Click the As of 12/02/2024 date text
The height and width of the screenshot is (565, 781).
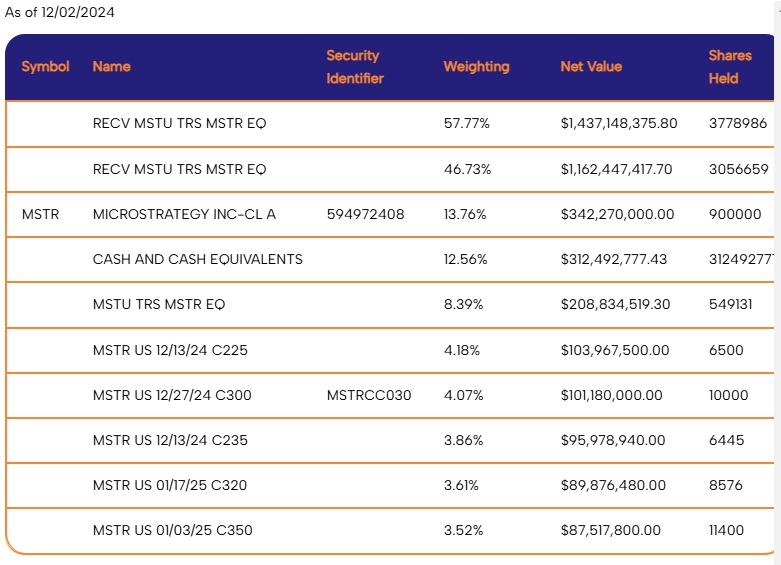(60, 12)
